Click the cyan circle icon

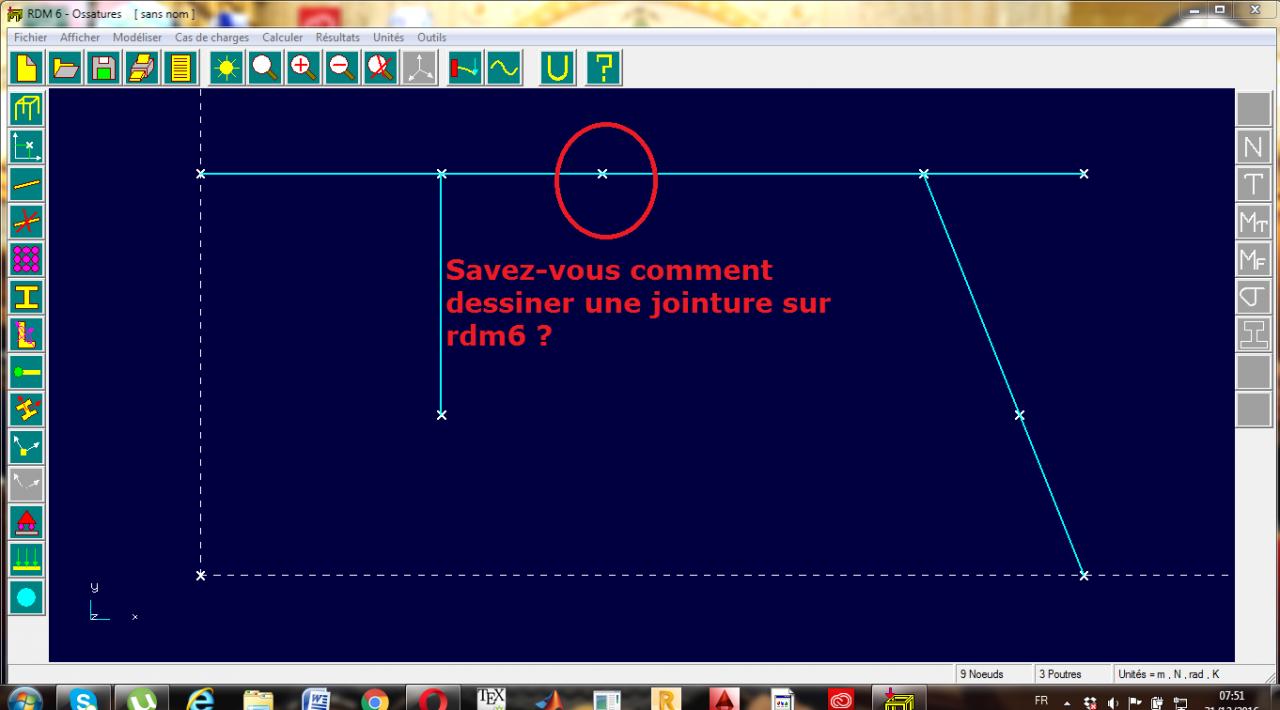pyautogui.click(x=26, y=598)
